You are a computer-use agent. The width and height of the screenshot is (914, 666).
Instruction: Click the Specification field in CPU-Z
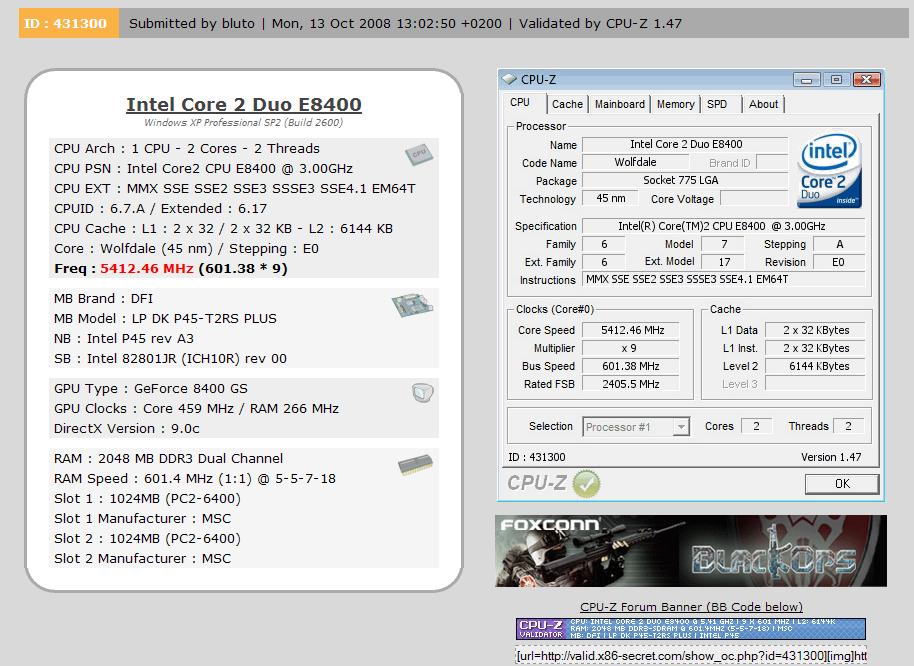tap(723, 226)
